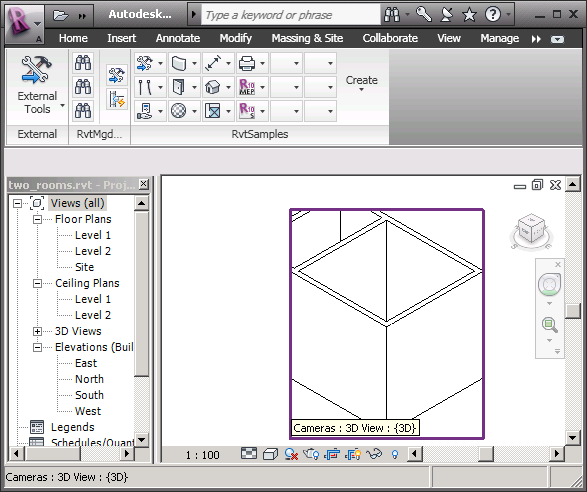Open the View ribbon tab
This screenshot has width=587, height=492.
(448, 38)
